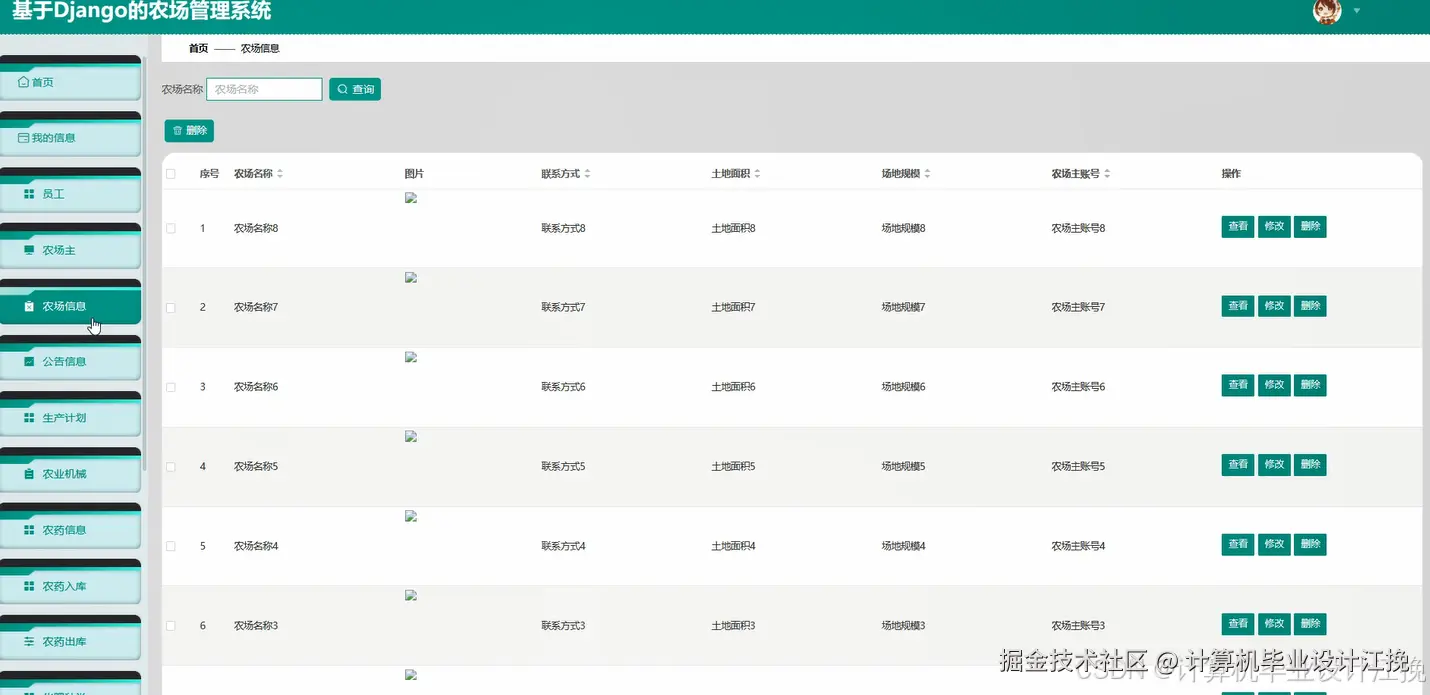Focus the 农场名称 search input field

pyautogui.click(x=264, y=90)
